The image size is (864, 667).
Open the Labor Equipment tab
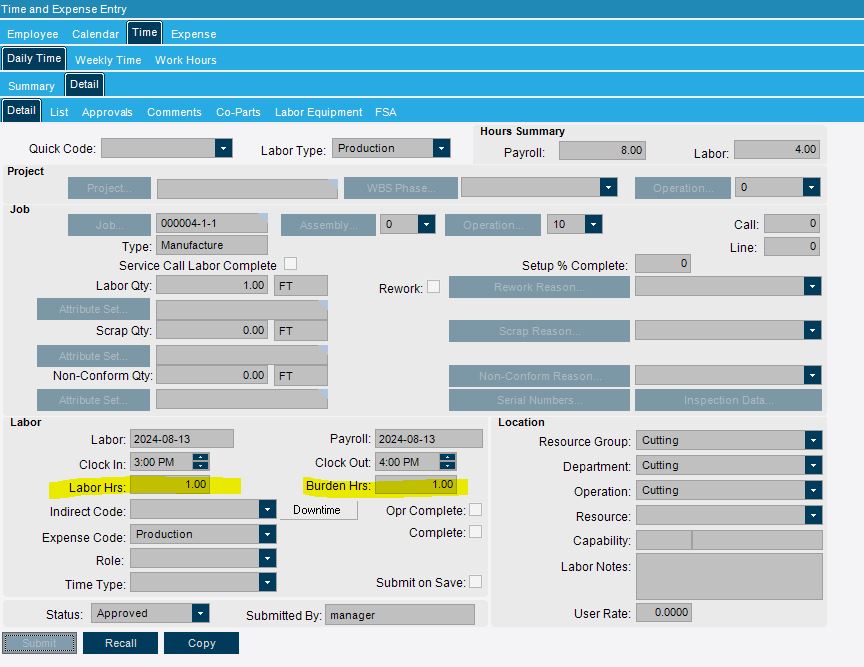[x=318, y=112]
